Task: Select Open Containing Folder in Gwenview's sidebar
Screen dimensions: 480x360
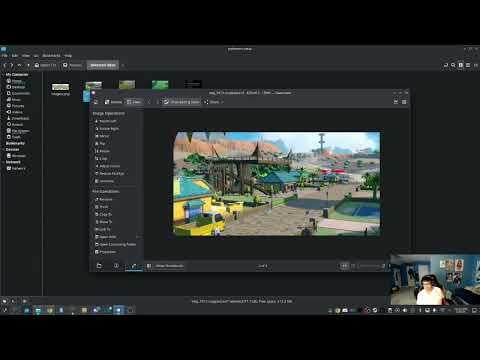Action: pos(115,244)
